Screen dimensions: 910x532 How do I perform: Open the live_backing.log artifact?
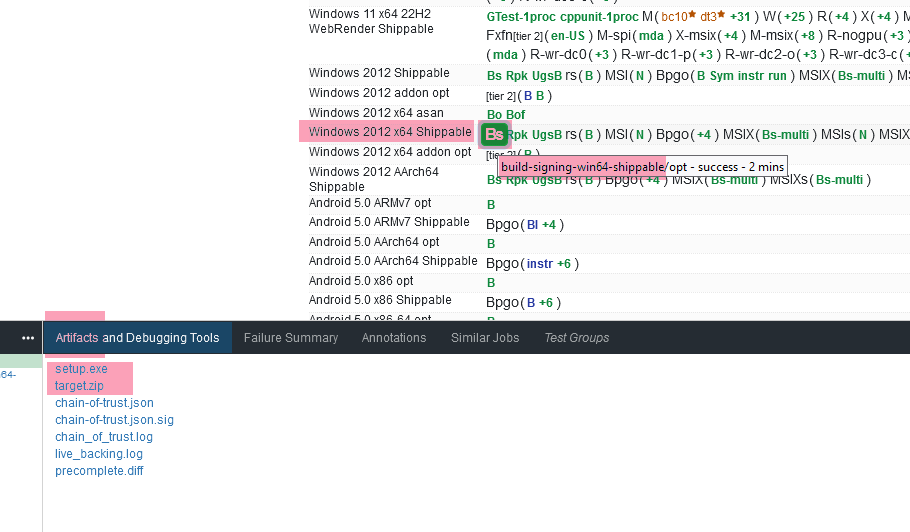(99, 454)
